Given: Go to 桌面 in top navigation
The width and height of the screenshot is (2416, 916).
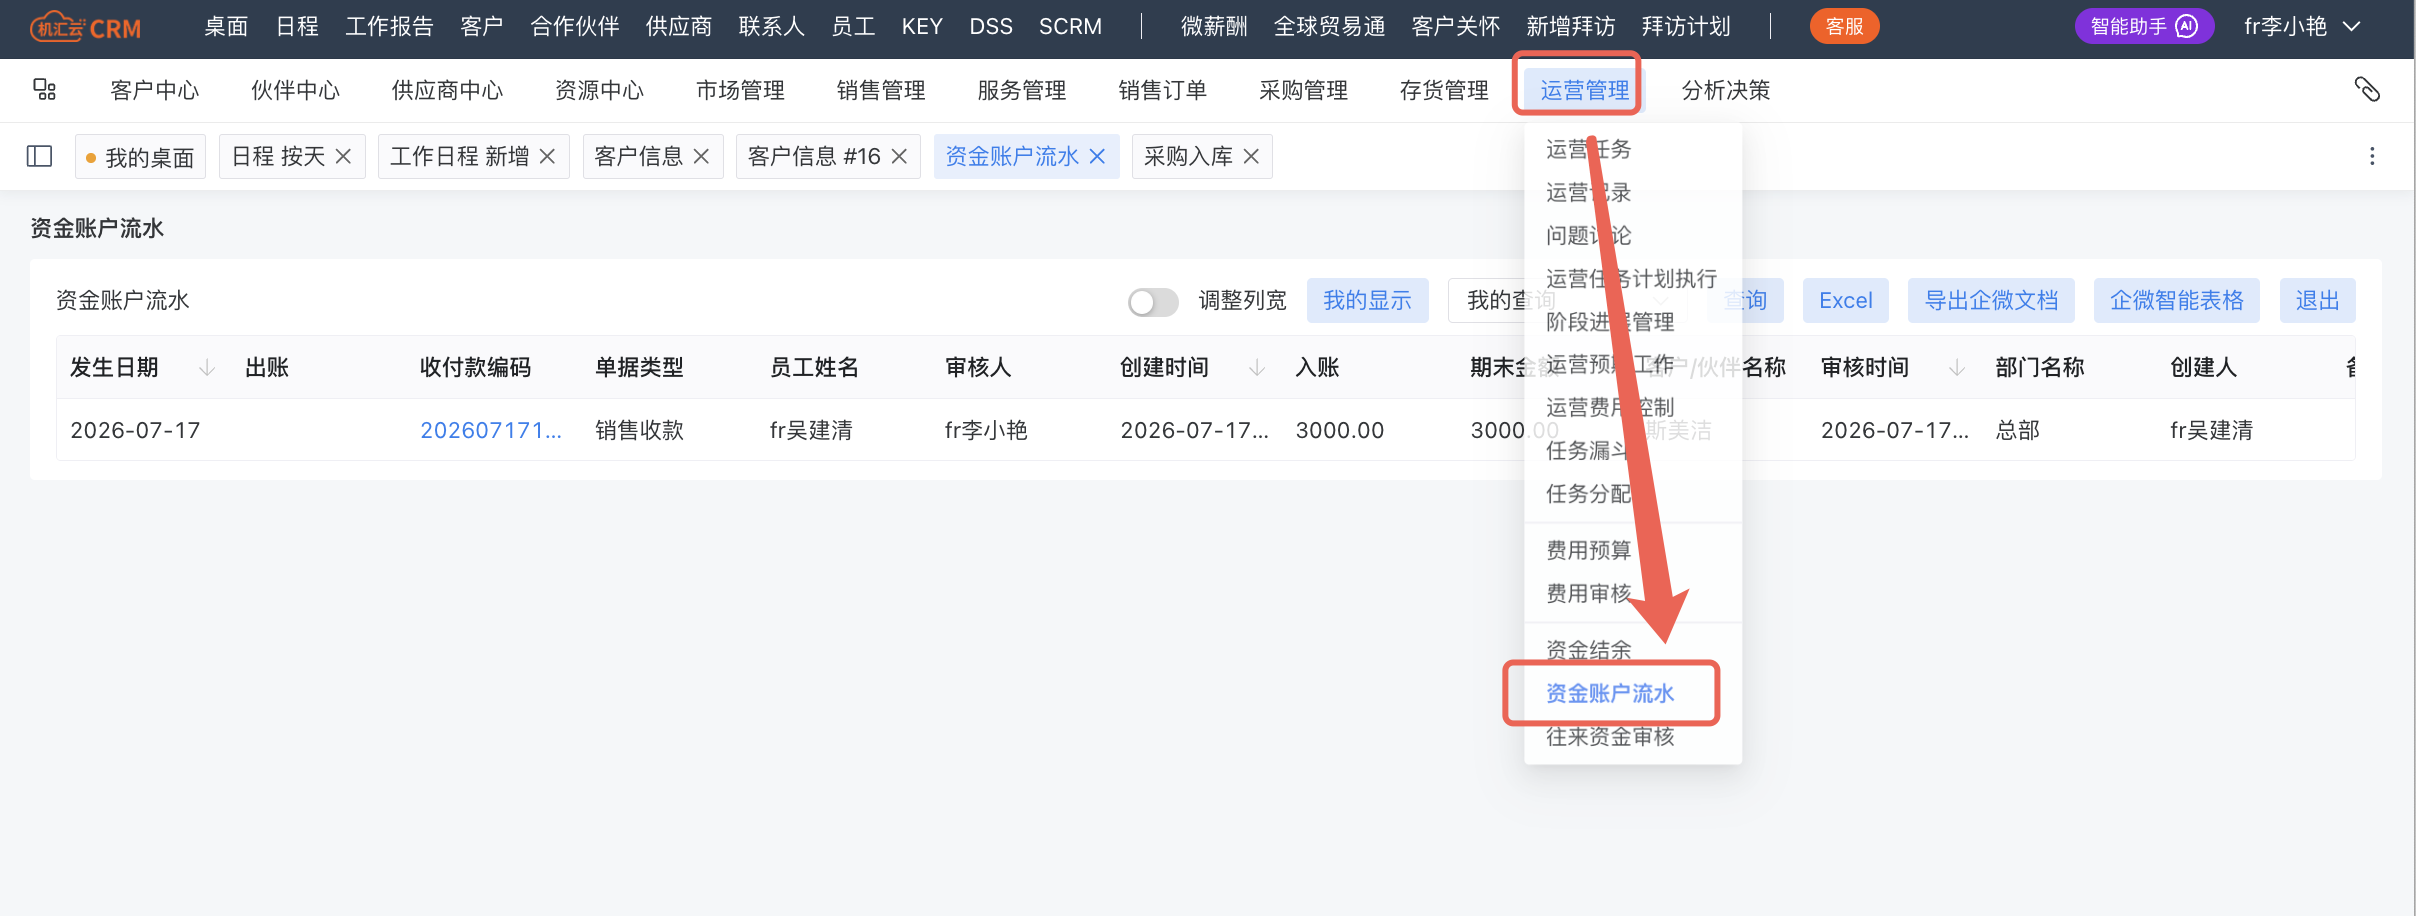Looking at the screenshot, I should (226, 27).
